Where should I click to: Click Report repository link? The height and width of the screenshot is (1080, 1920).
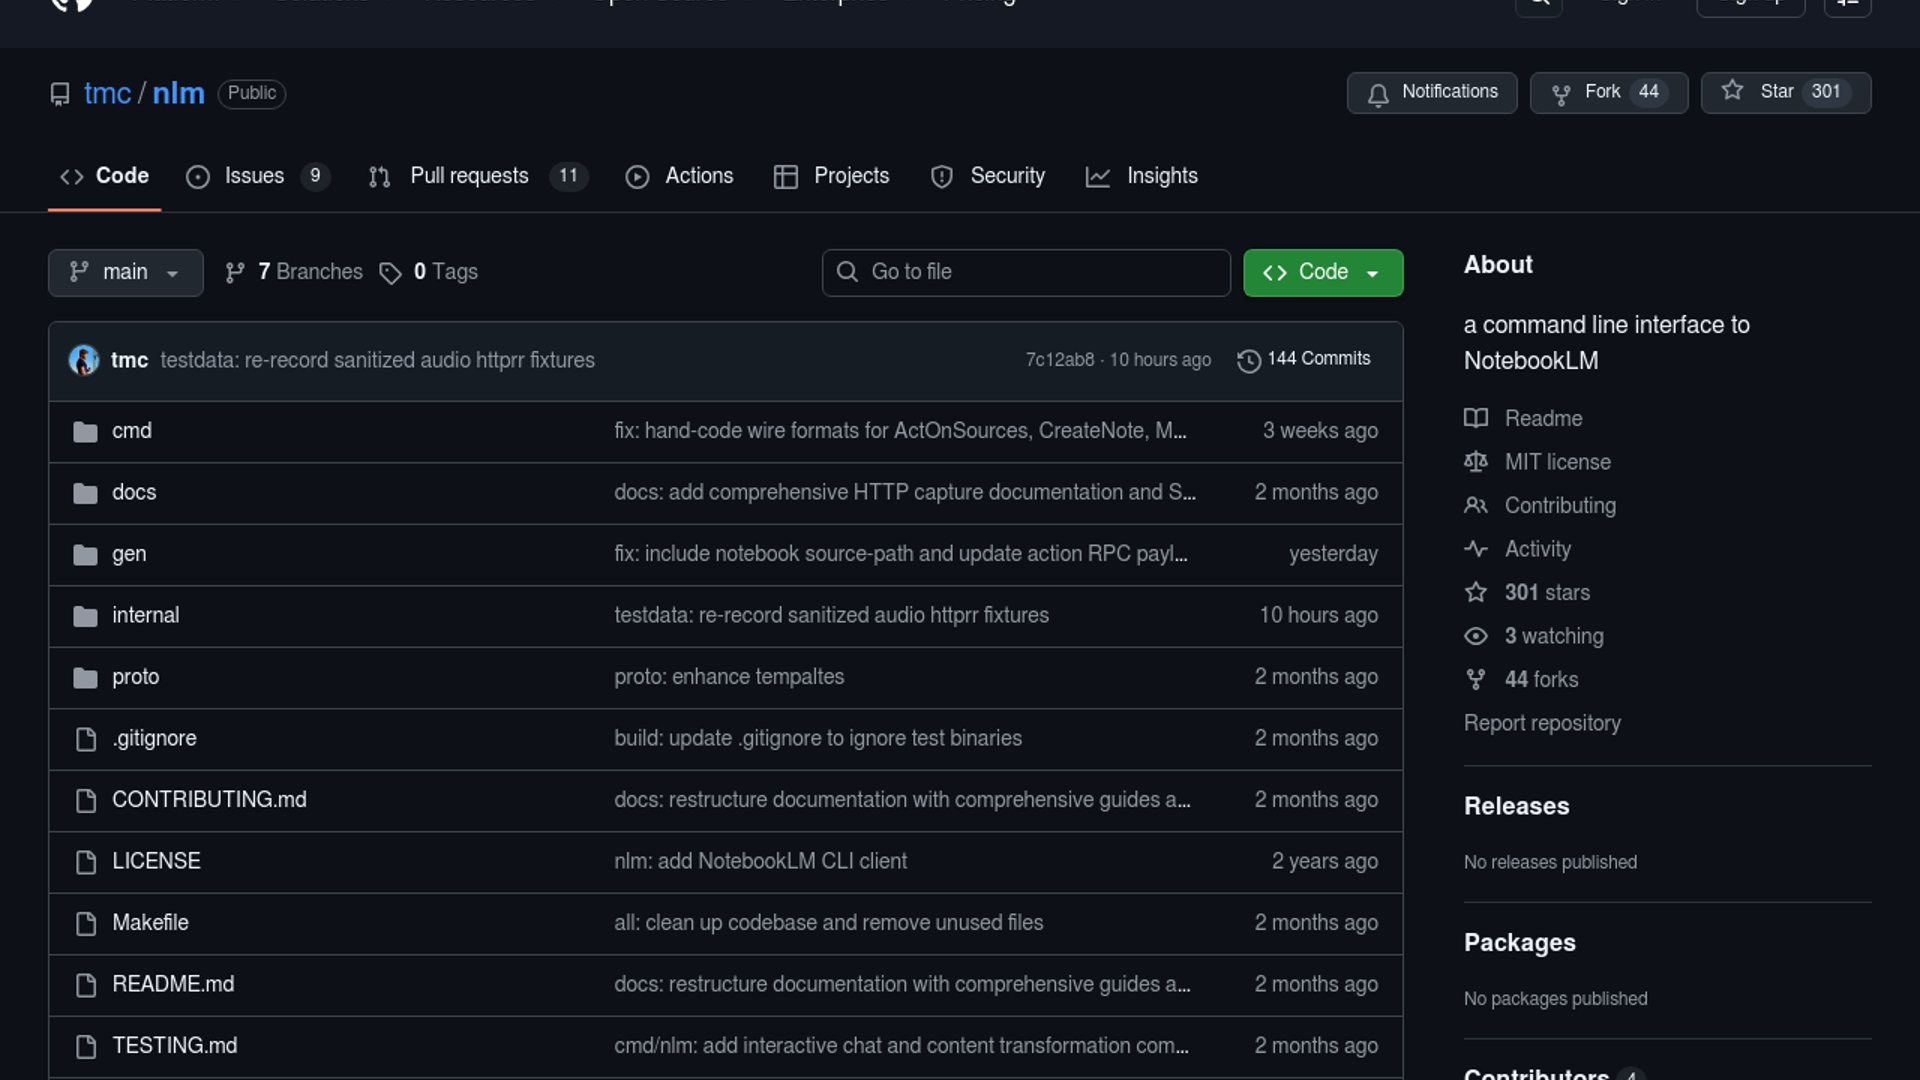[1541, 723]
